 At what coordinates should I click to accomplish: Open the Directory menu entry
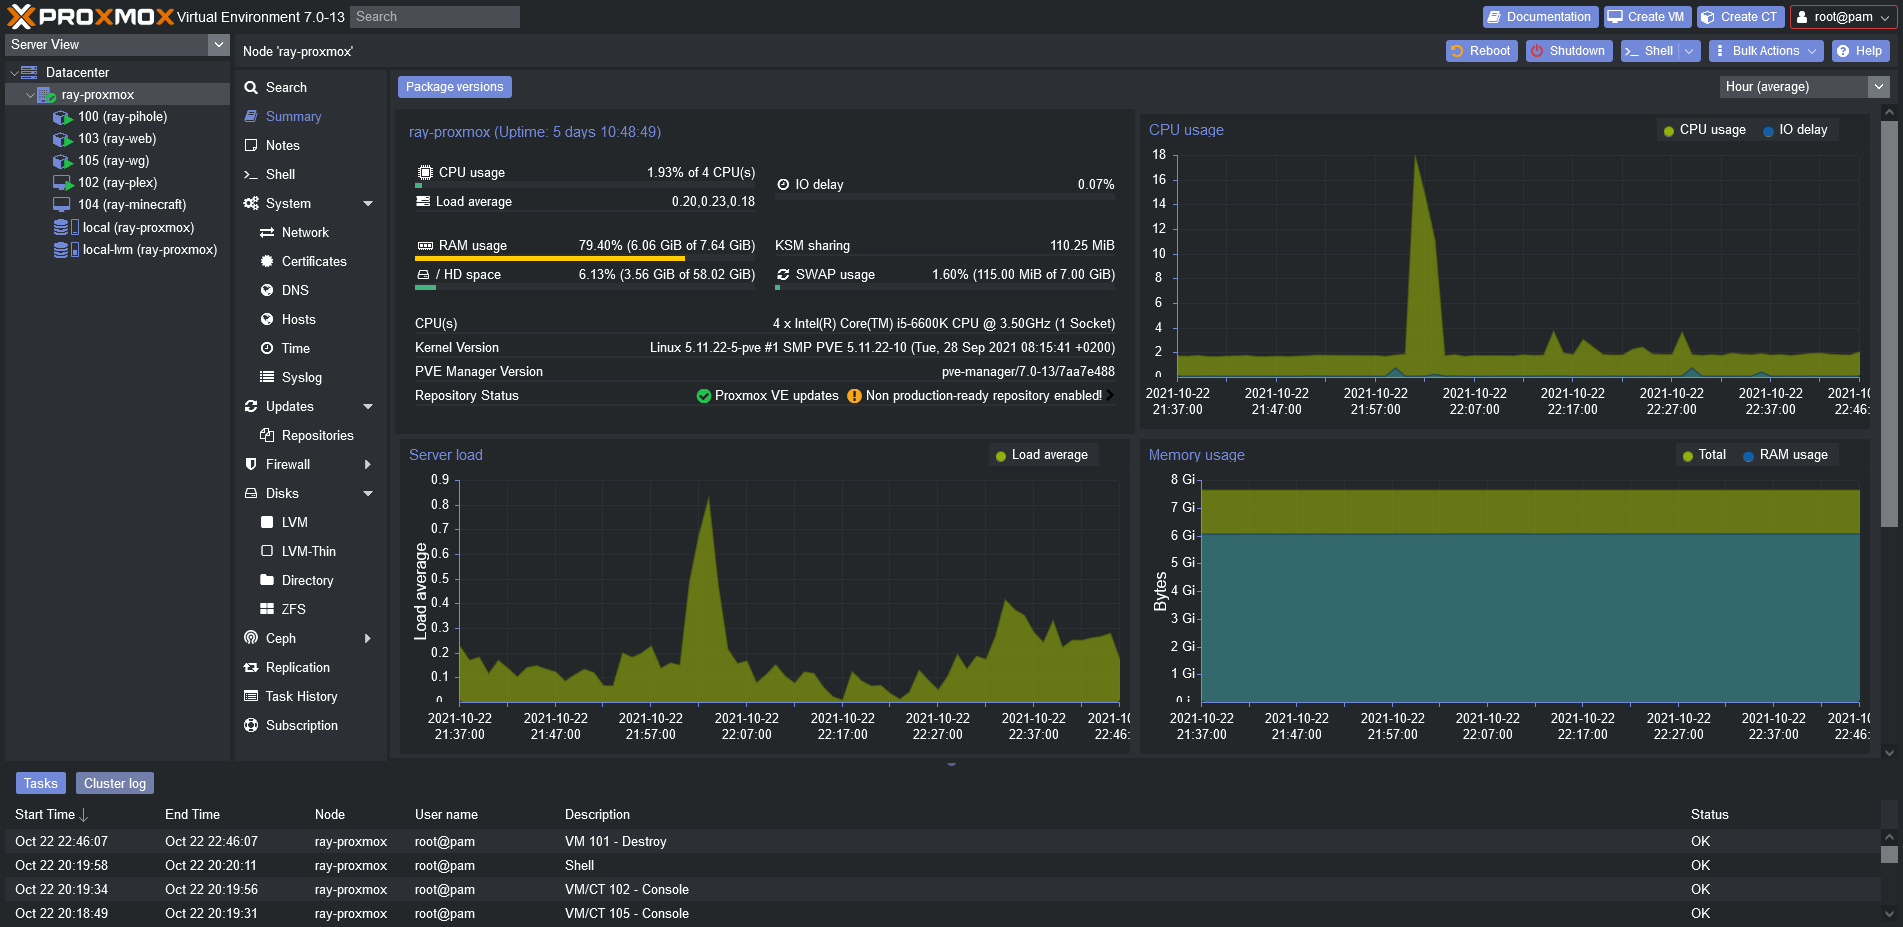[x=307, y=581]
